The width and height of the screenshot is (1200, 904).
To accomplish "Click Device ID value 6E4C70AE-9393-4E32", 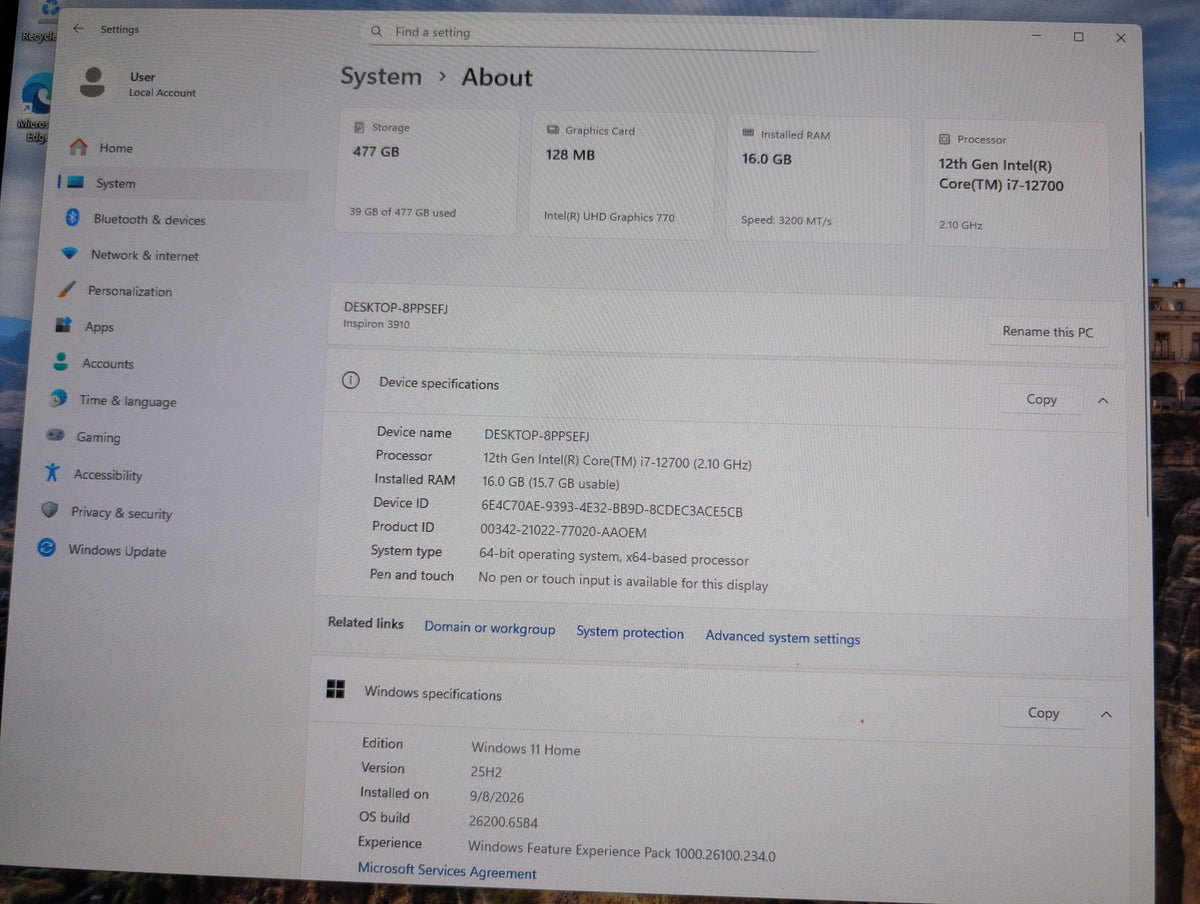I will 612,510.
